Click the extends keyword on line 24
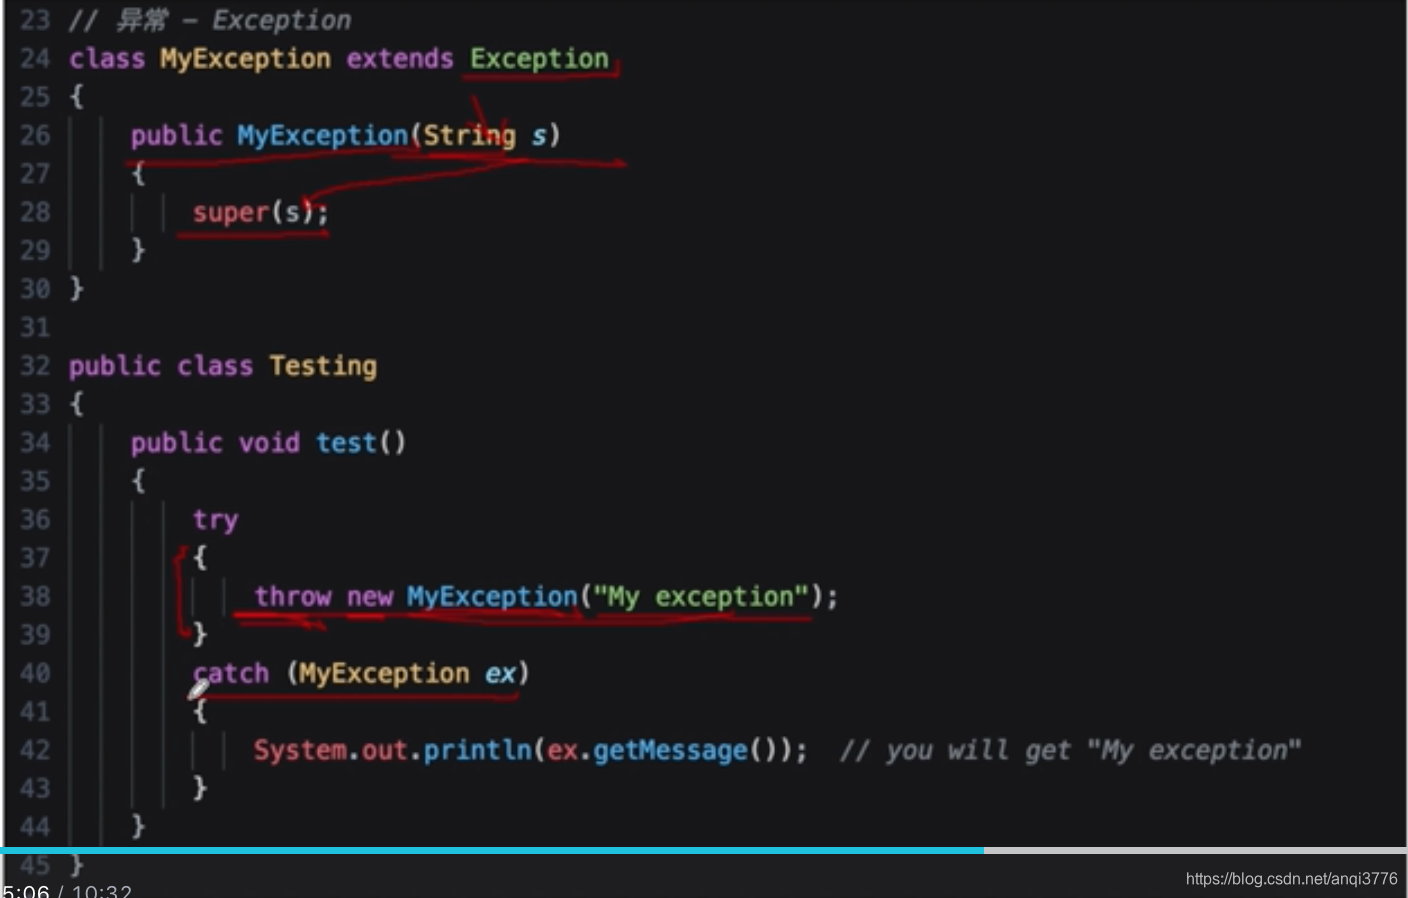This screenshot has height=898, width=1408. coord(399,59)
